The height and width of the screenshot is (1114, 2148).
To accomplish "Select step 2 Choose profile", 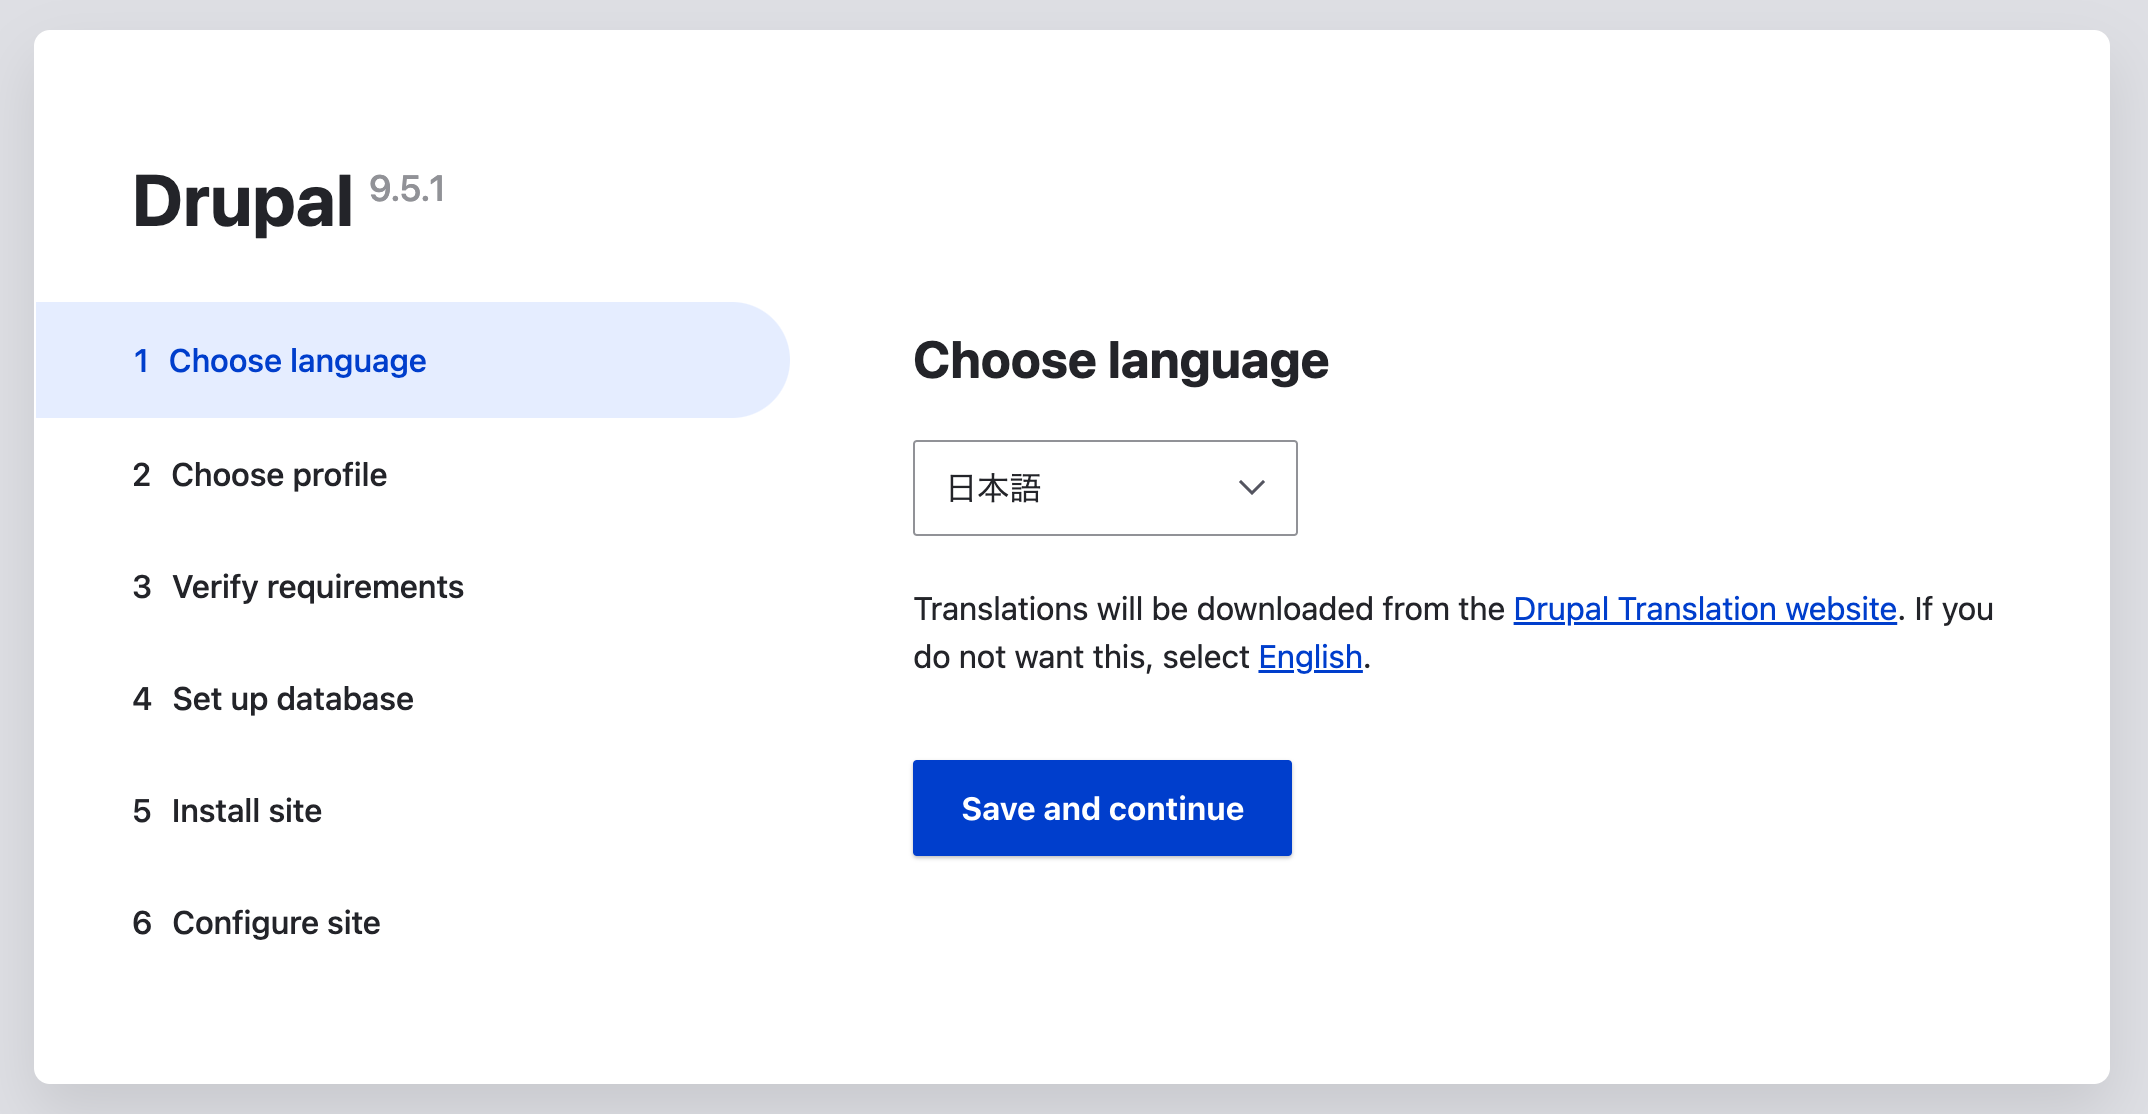I will coord(259,475).
